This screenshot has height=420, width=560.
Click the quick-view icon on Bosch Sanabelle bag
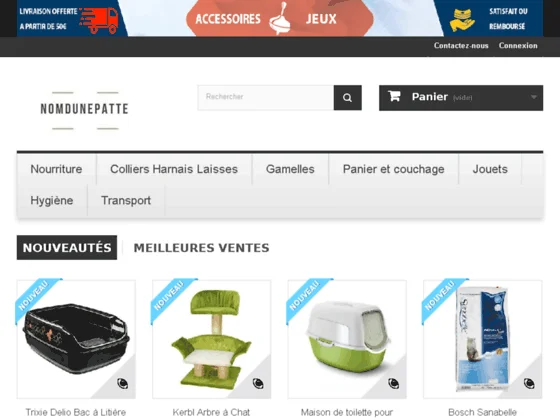tap(529, 384)
